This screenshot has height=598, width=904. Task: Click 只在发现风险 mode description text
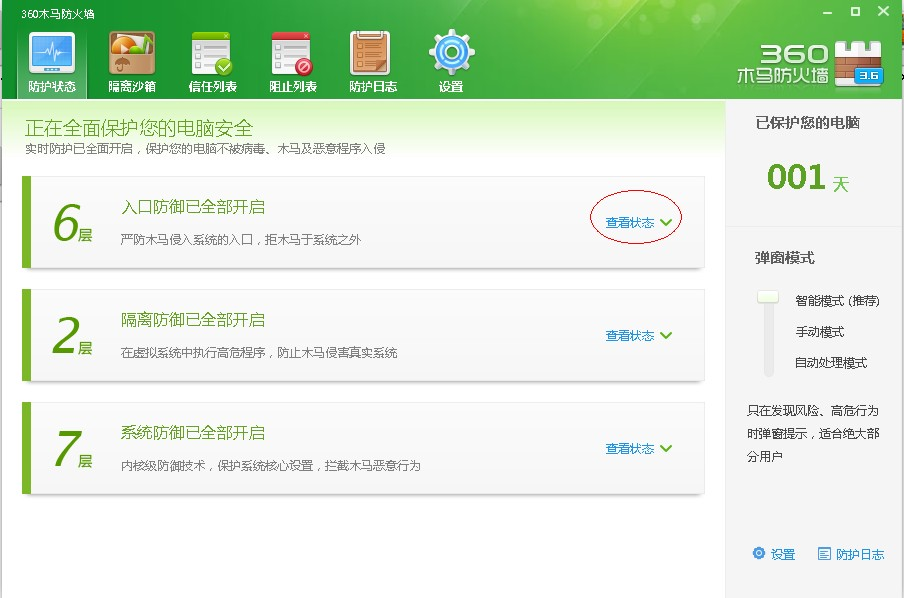[x=813, y=433]
